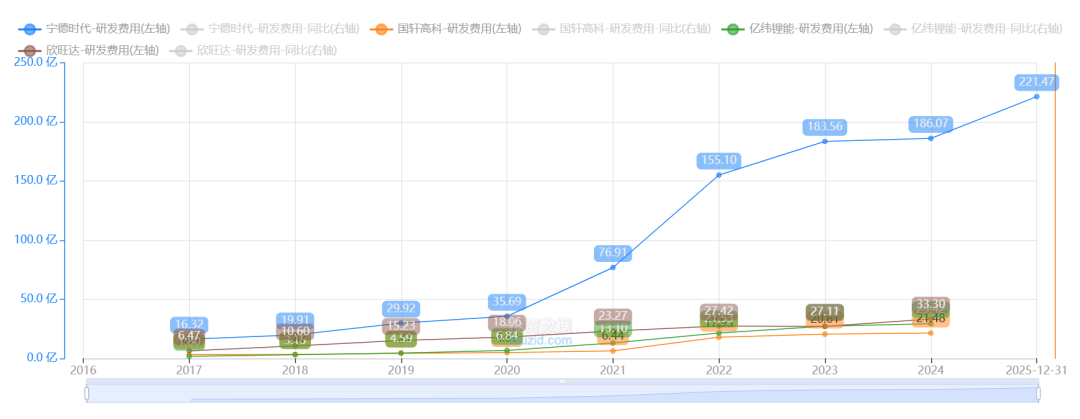Click the 33.30 label of 欣旺达 in 2024
This screenshot has width=1080, height=419.
[x=931, y=304]
